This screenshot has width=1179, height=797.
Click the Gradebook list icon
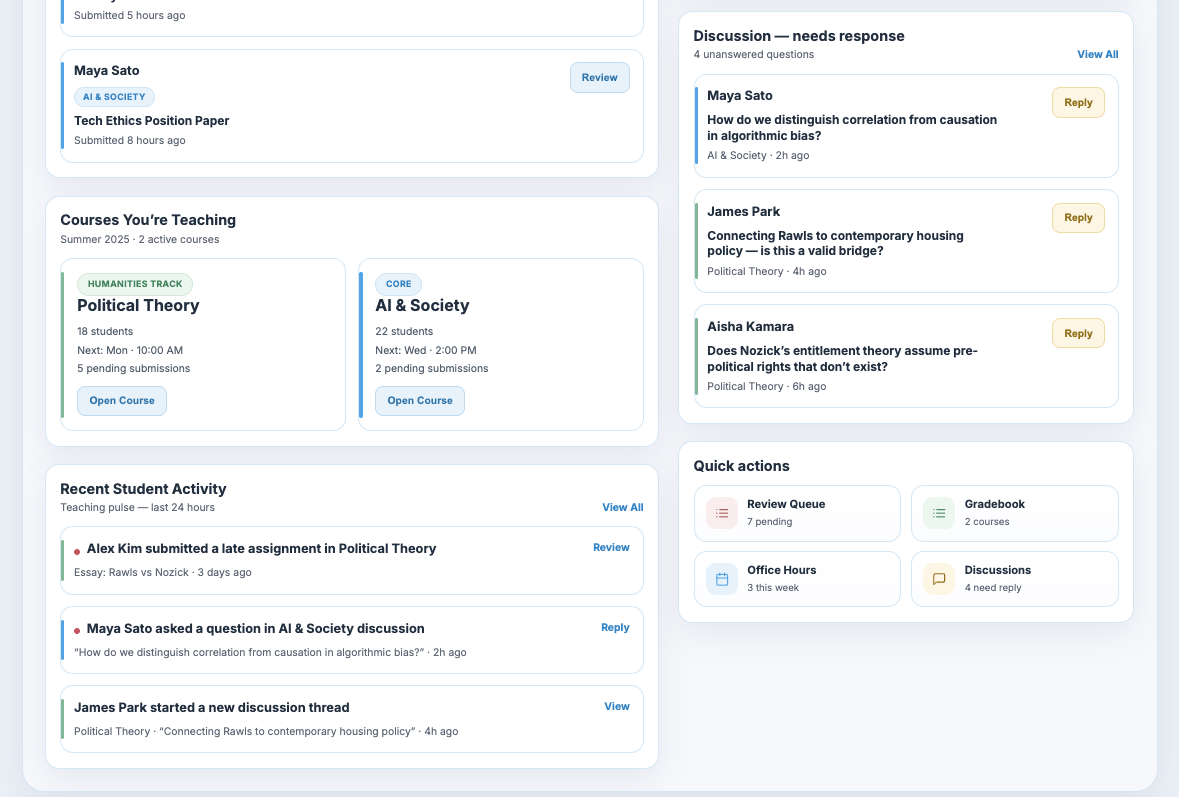[x=938, y=512]
